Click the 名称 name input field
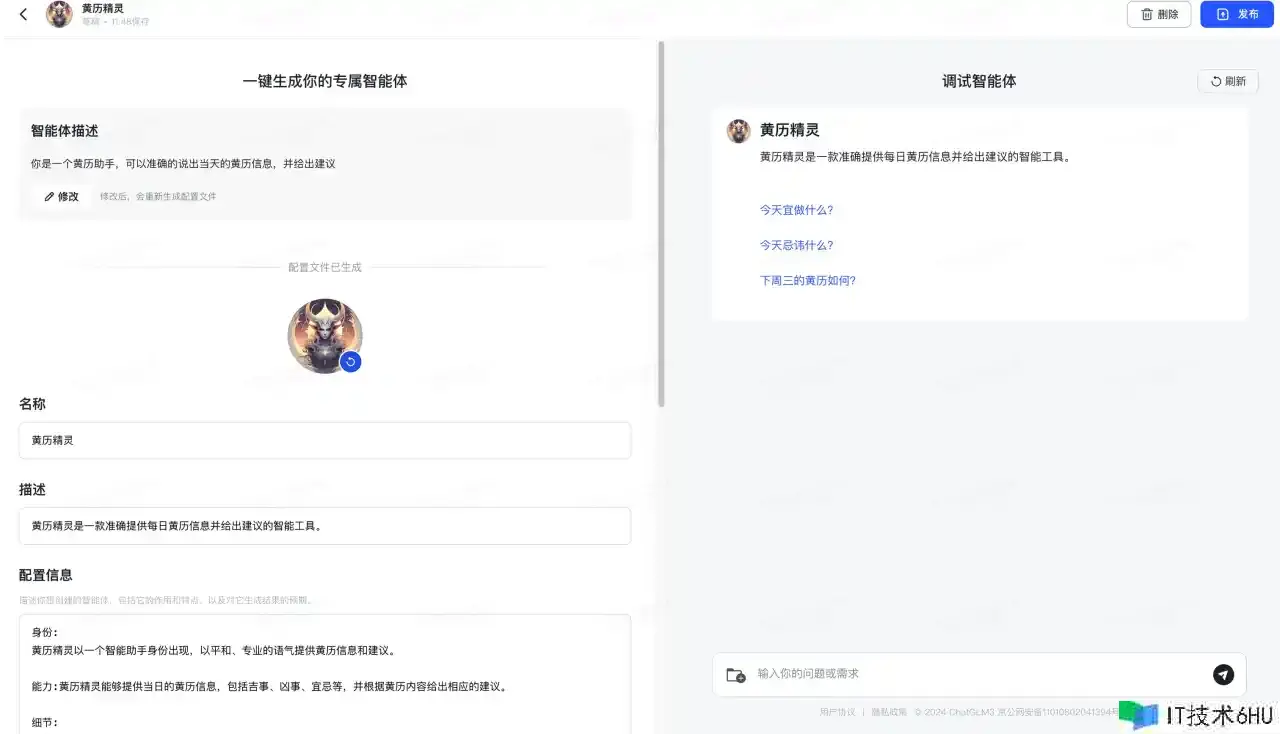The image size is (1280, 734). click(324, 440)
